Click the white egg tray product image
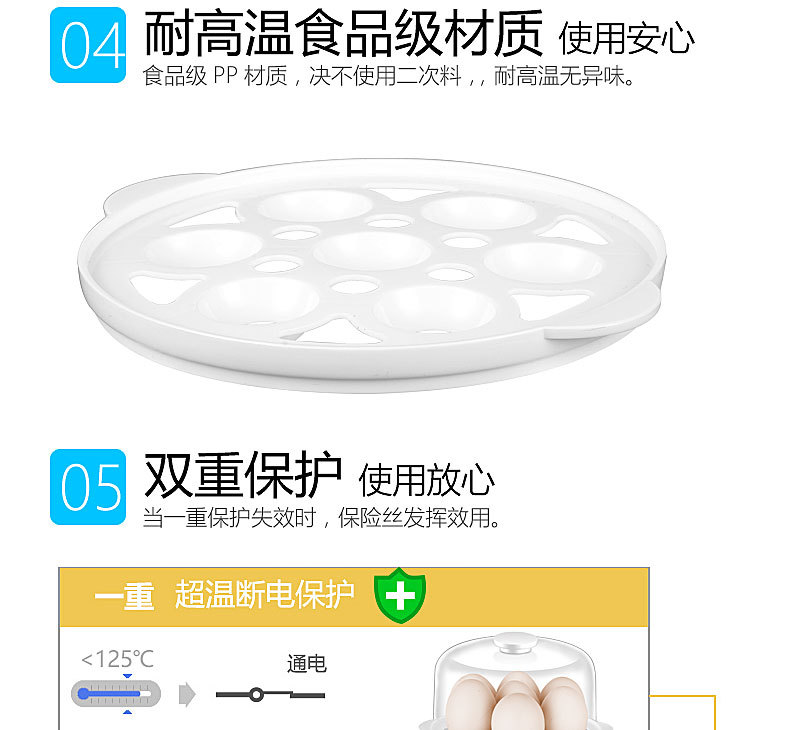Viewport: 790px width, 730px height. 372,275
